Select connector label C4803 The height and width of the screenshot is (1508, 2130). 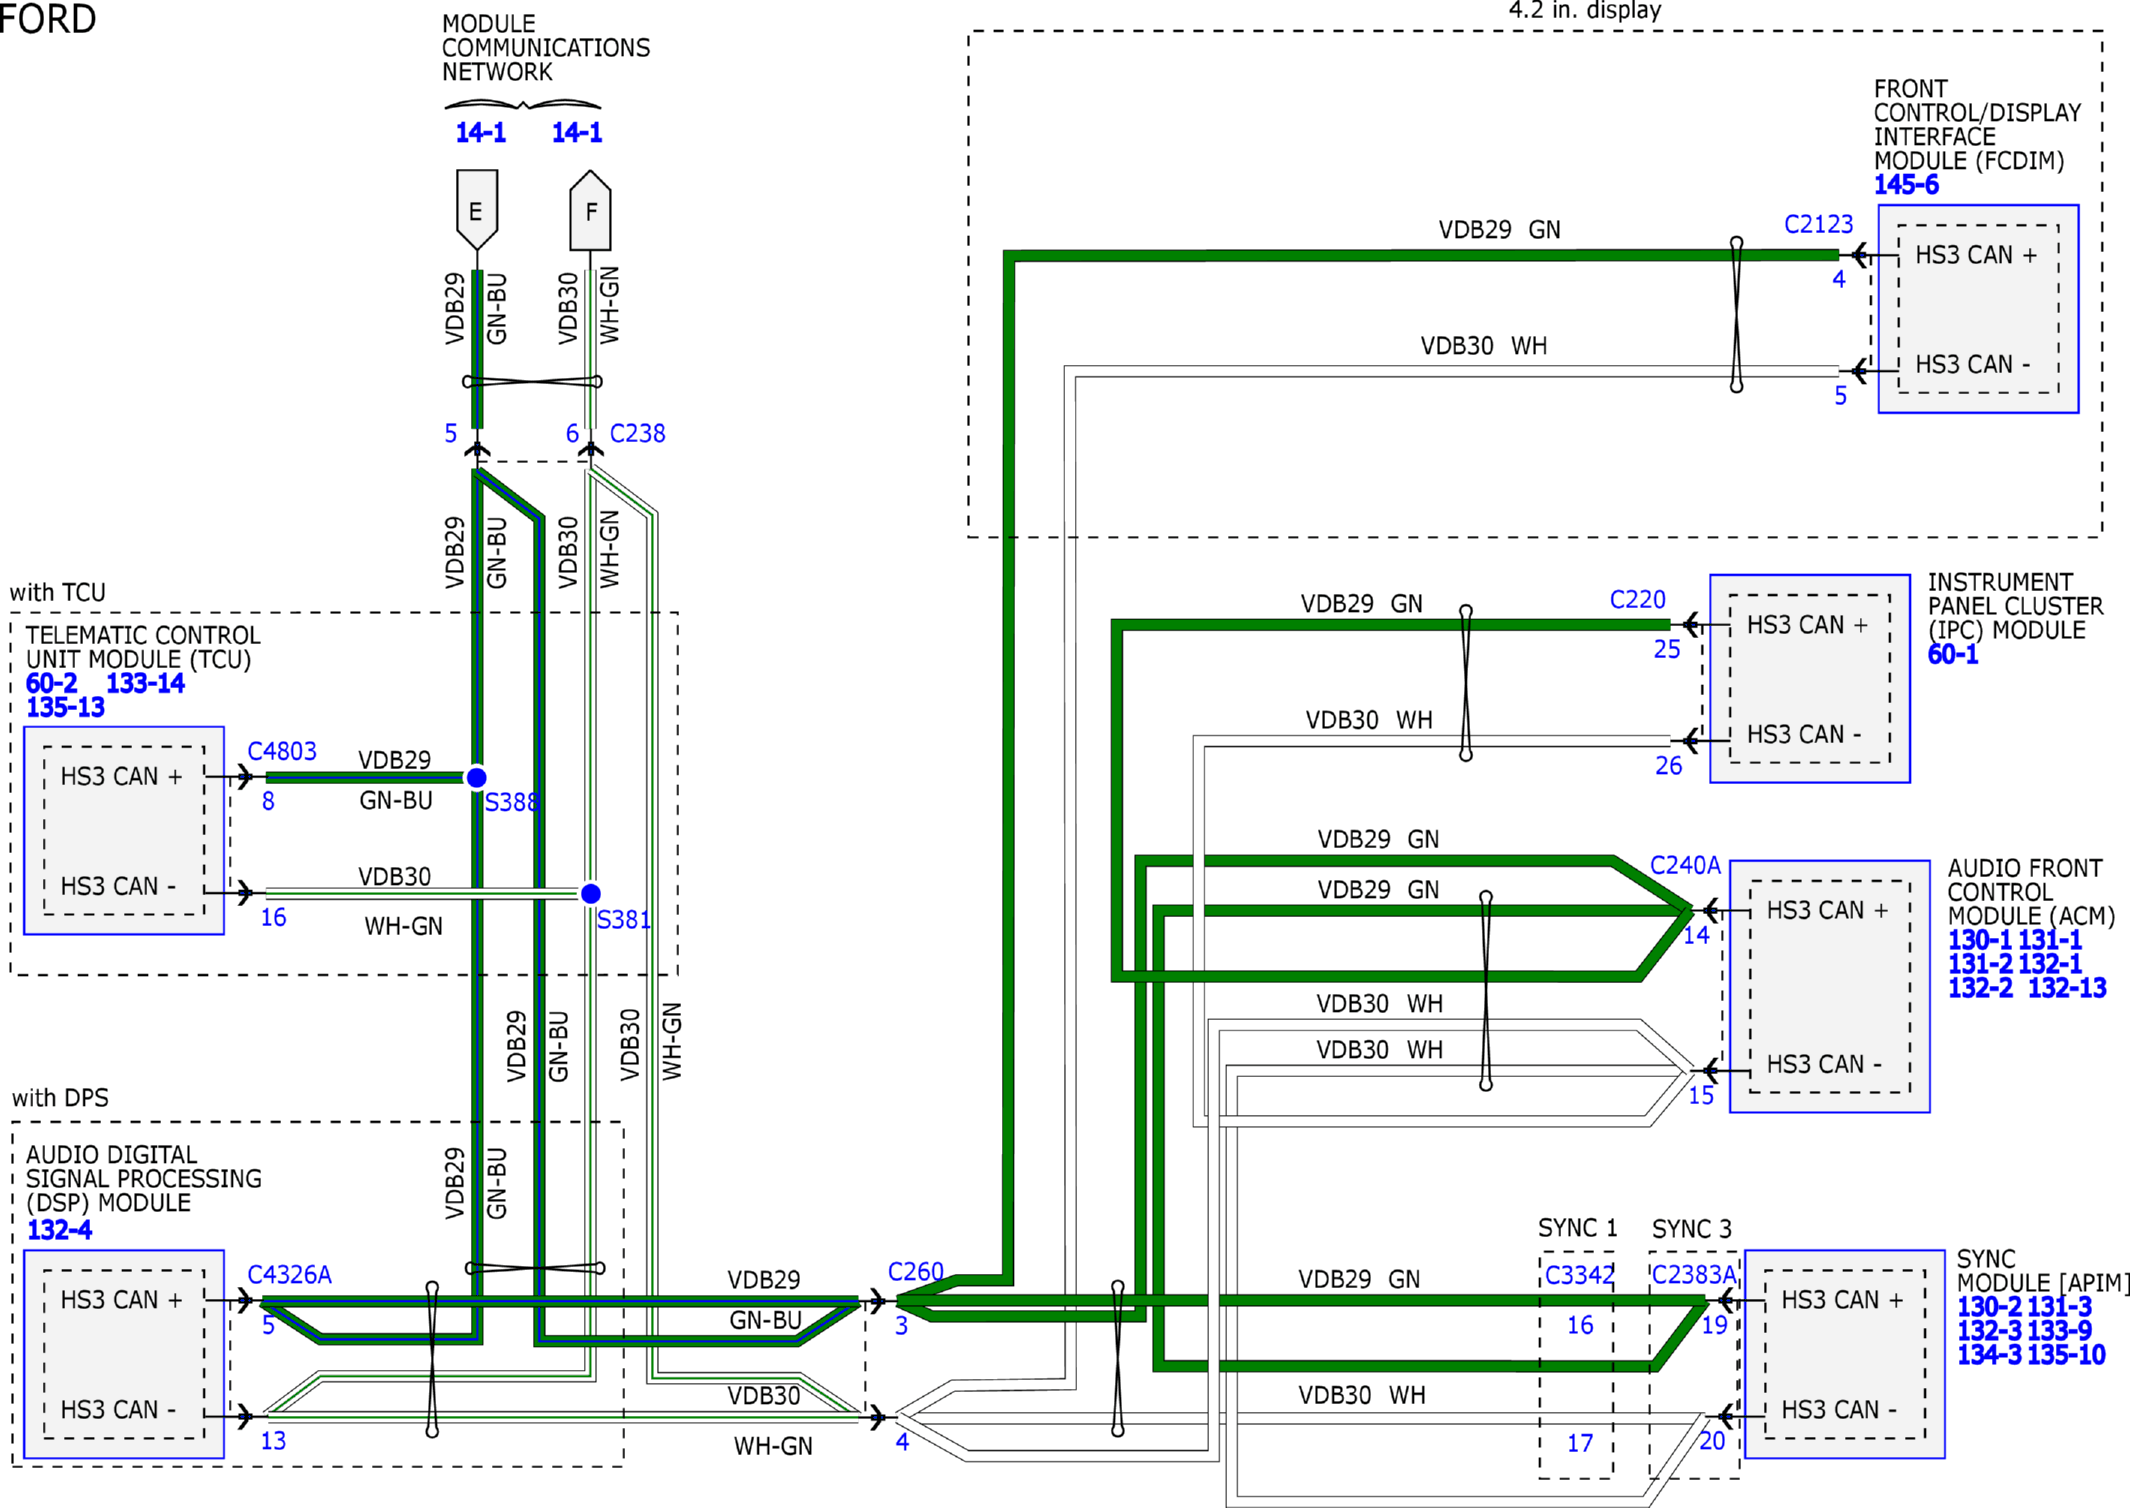pos(282,752)
